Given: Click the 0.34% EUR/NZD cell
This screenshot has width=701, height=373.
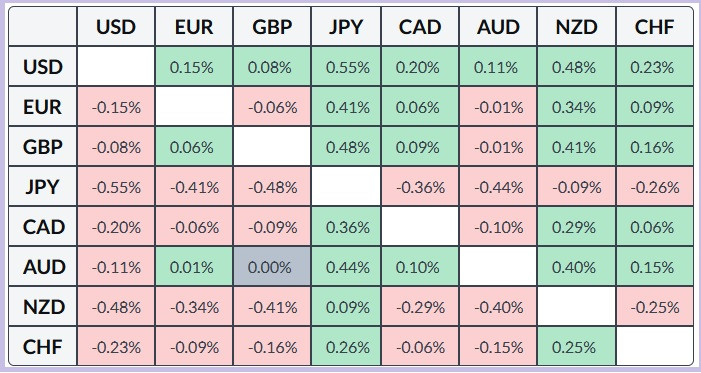Looking at the screenshot, I should (x=576, y=107).
